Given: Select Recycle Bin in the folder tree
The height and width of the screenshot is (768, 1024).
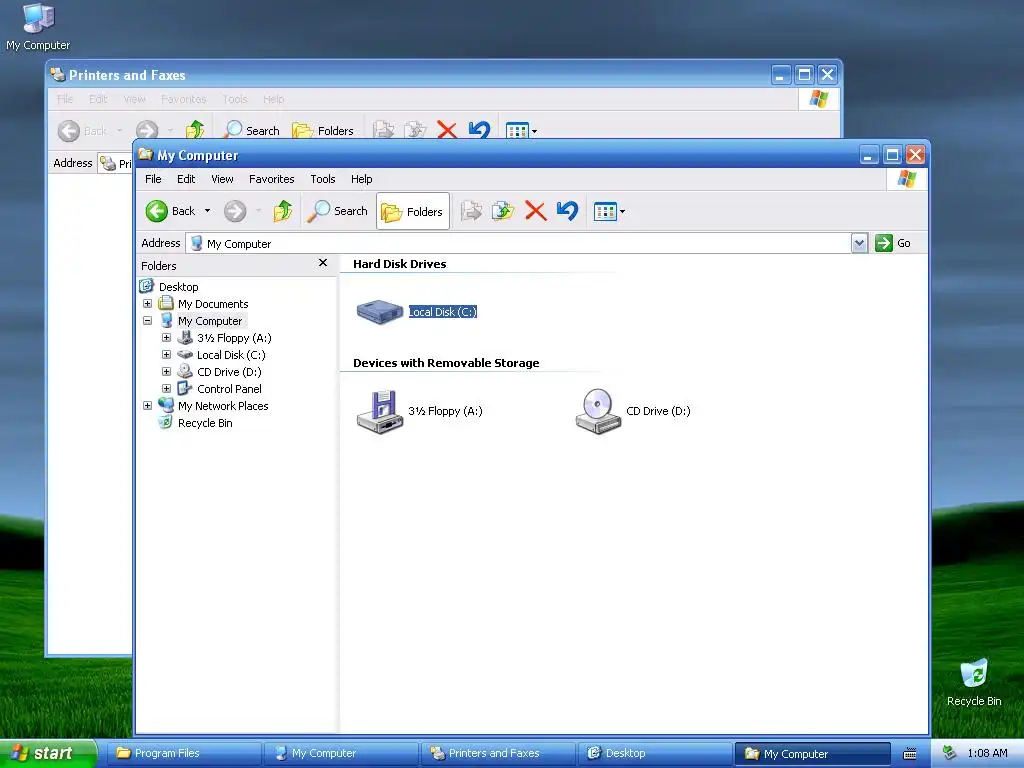Looking at the screenshot, I should point(205,423).
